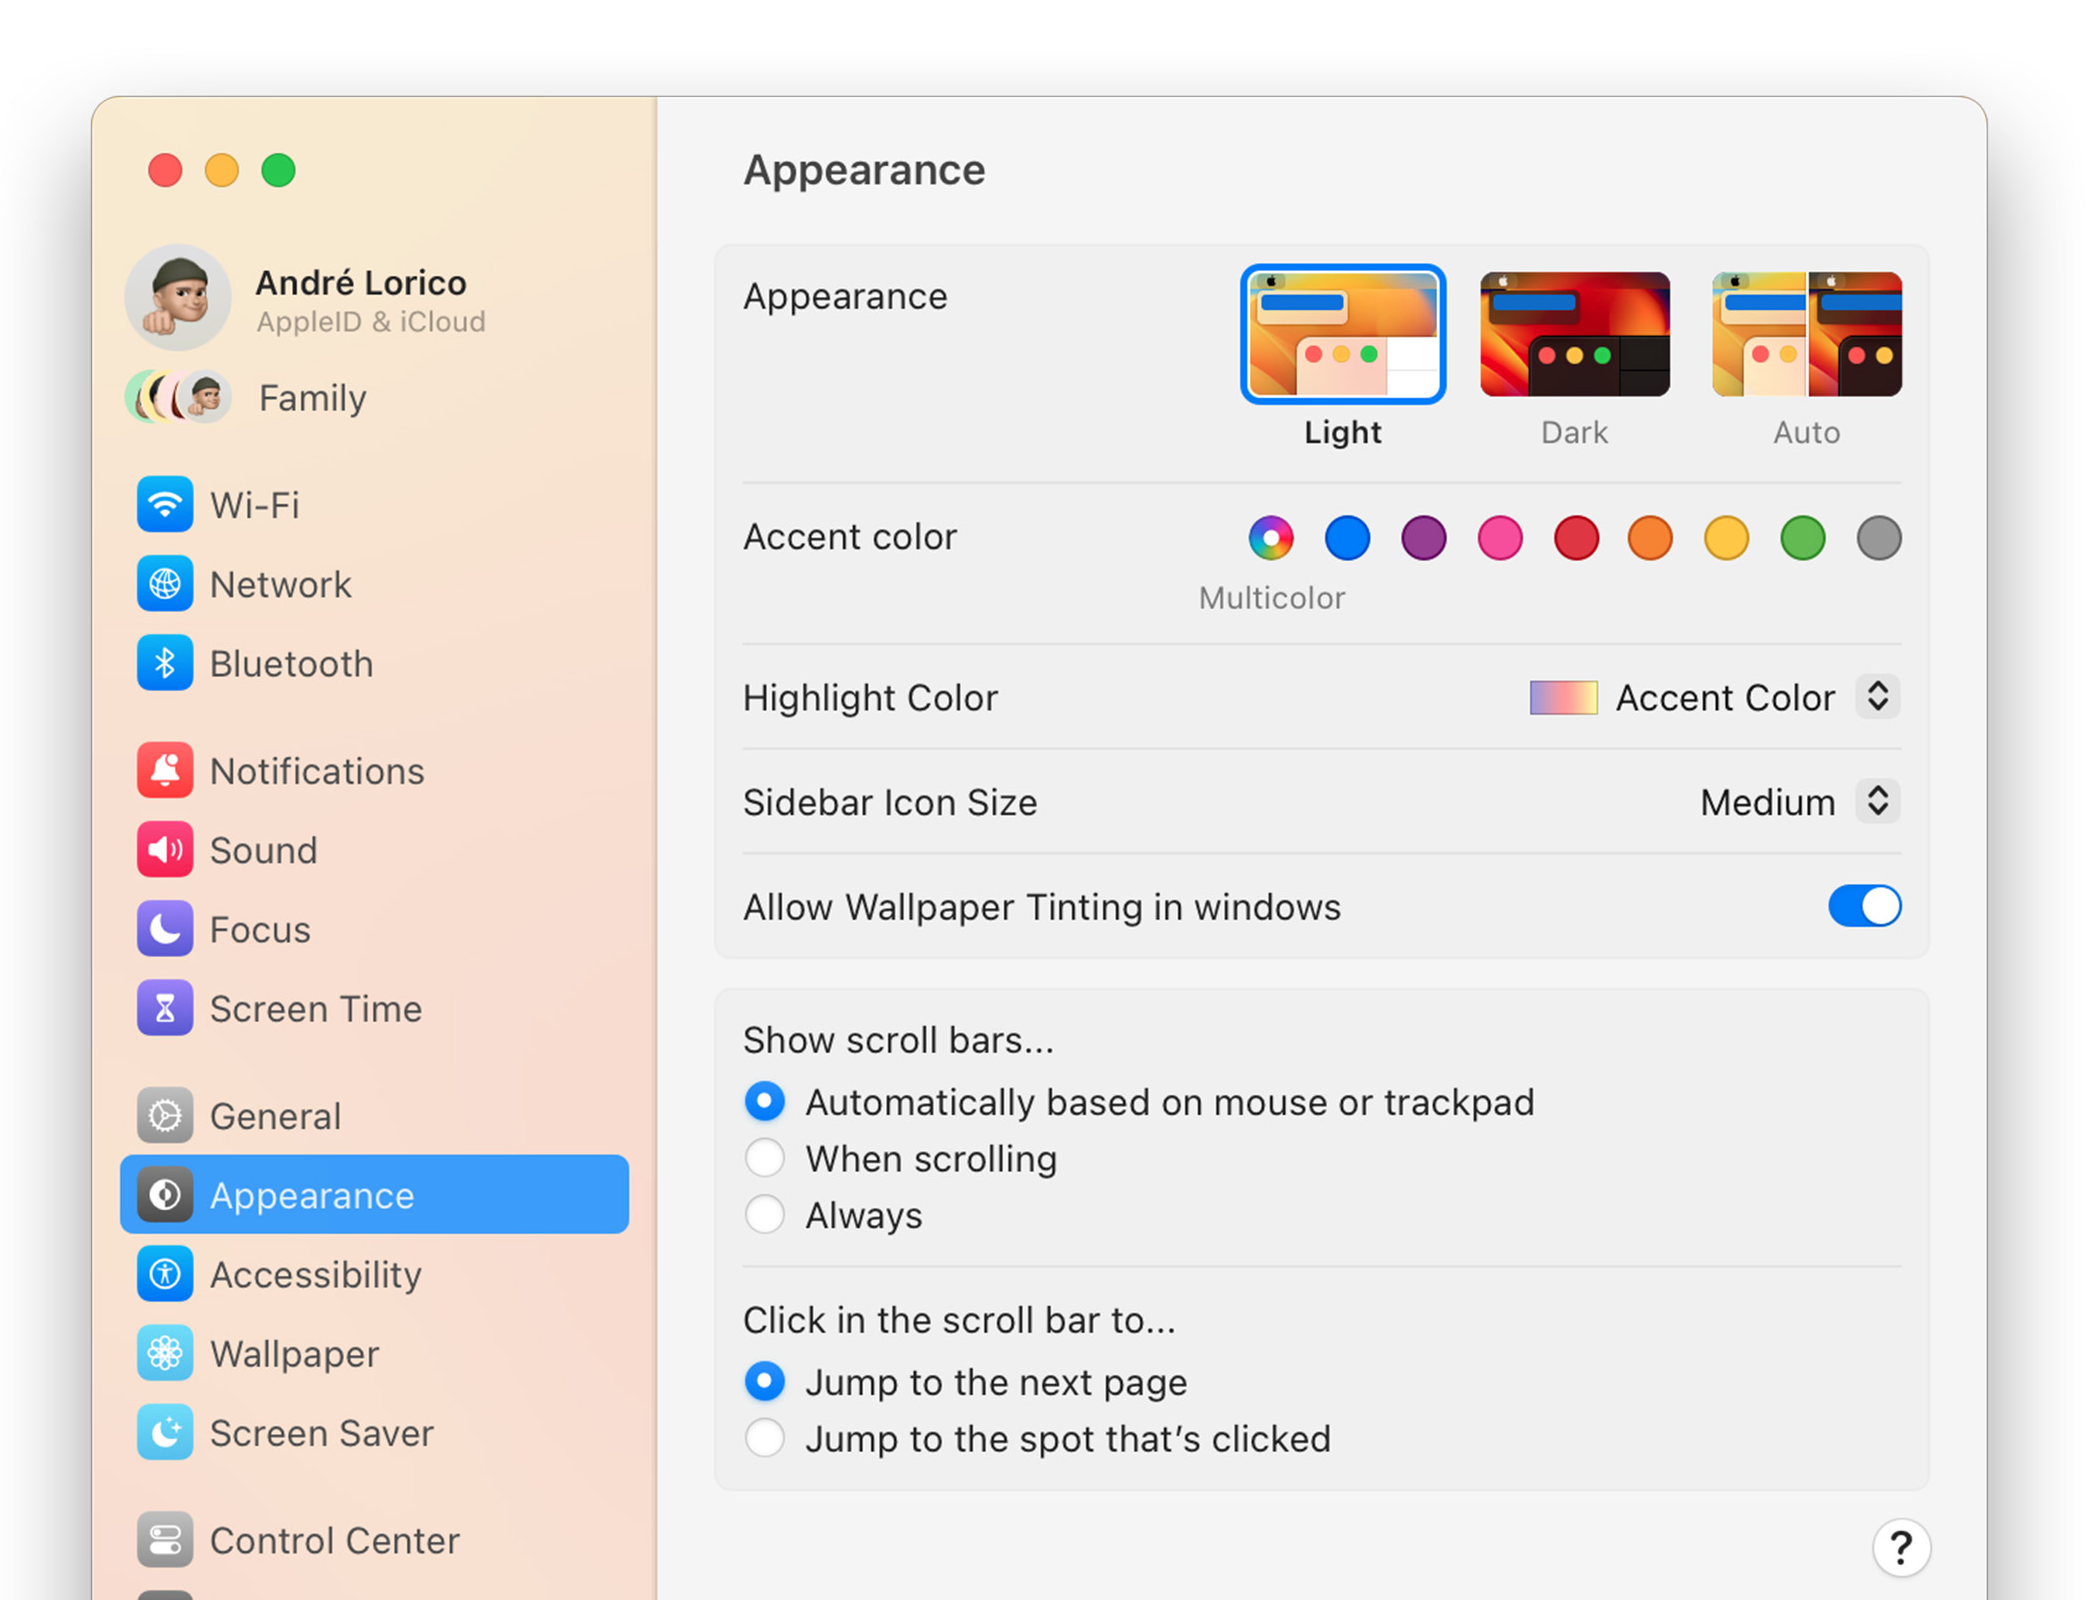2098x1600 pixels.
Task: Select Automatically based on mouse or trackpad
Action: [765, 1101]
